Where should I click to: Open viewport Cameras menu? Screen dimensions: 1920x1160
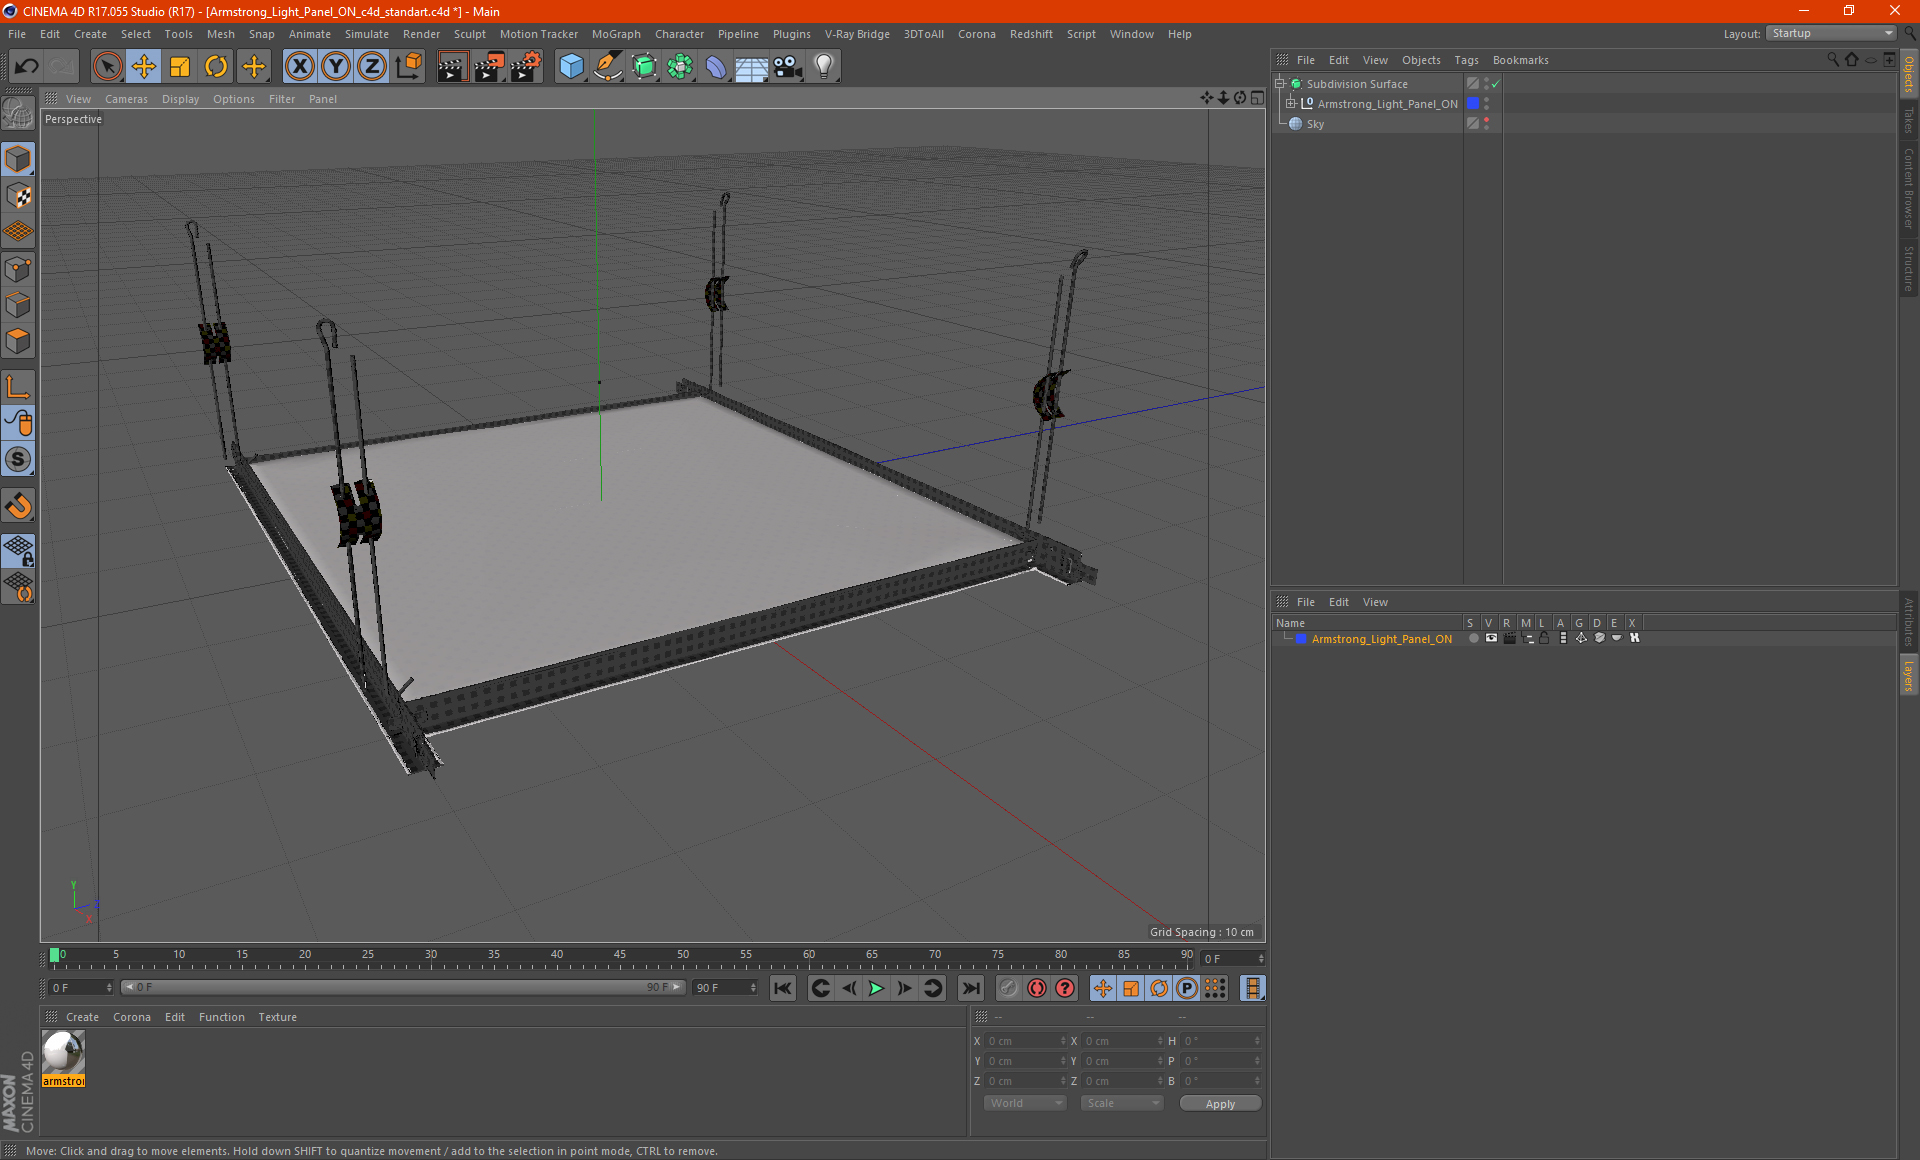pyautogui.click(x=126, y=99)
